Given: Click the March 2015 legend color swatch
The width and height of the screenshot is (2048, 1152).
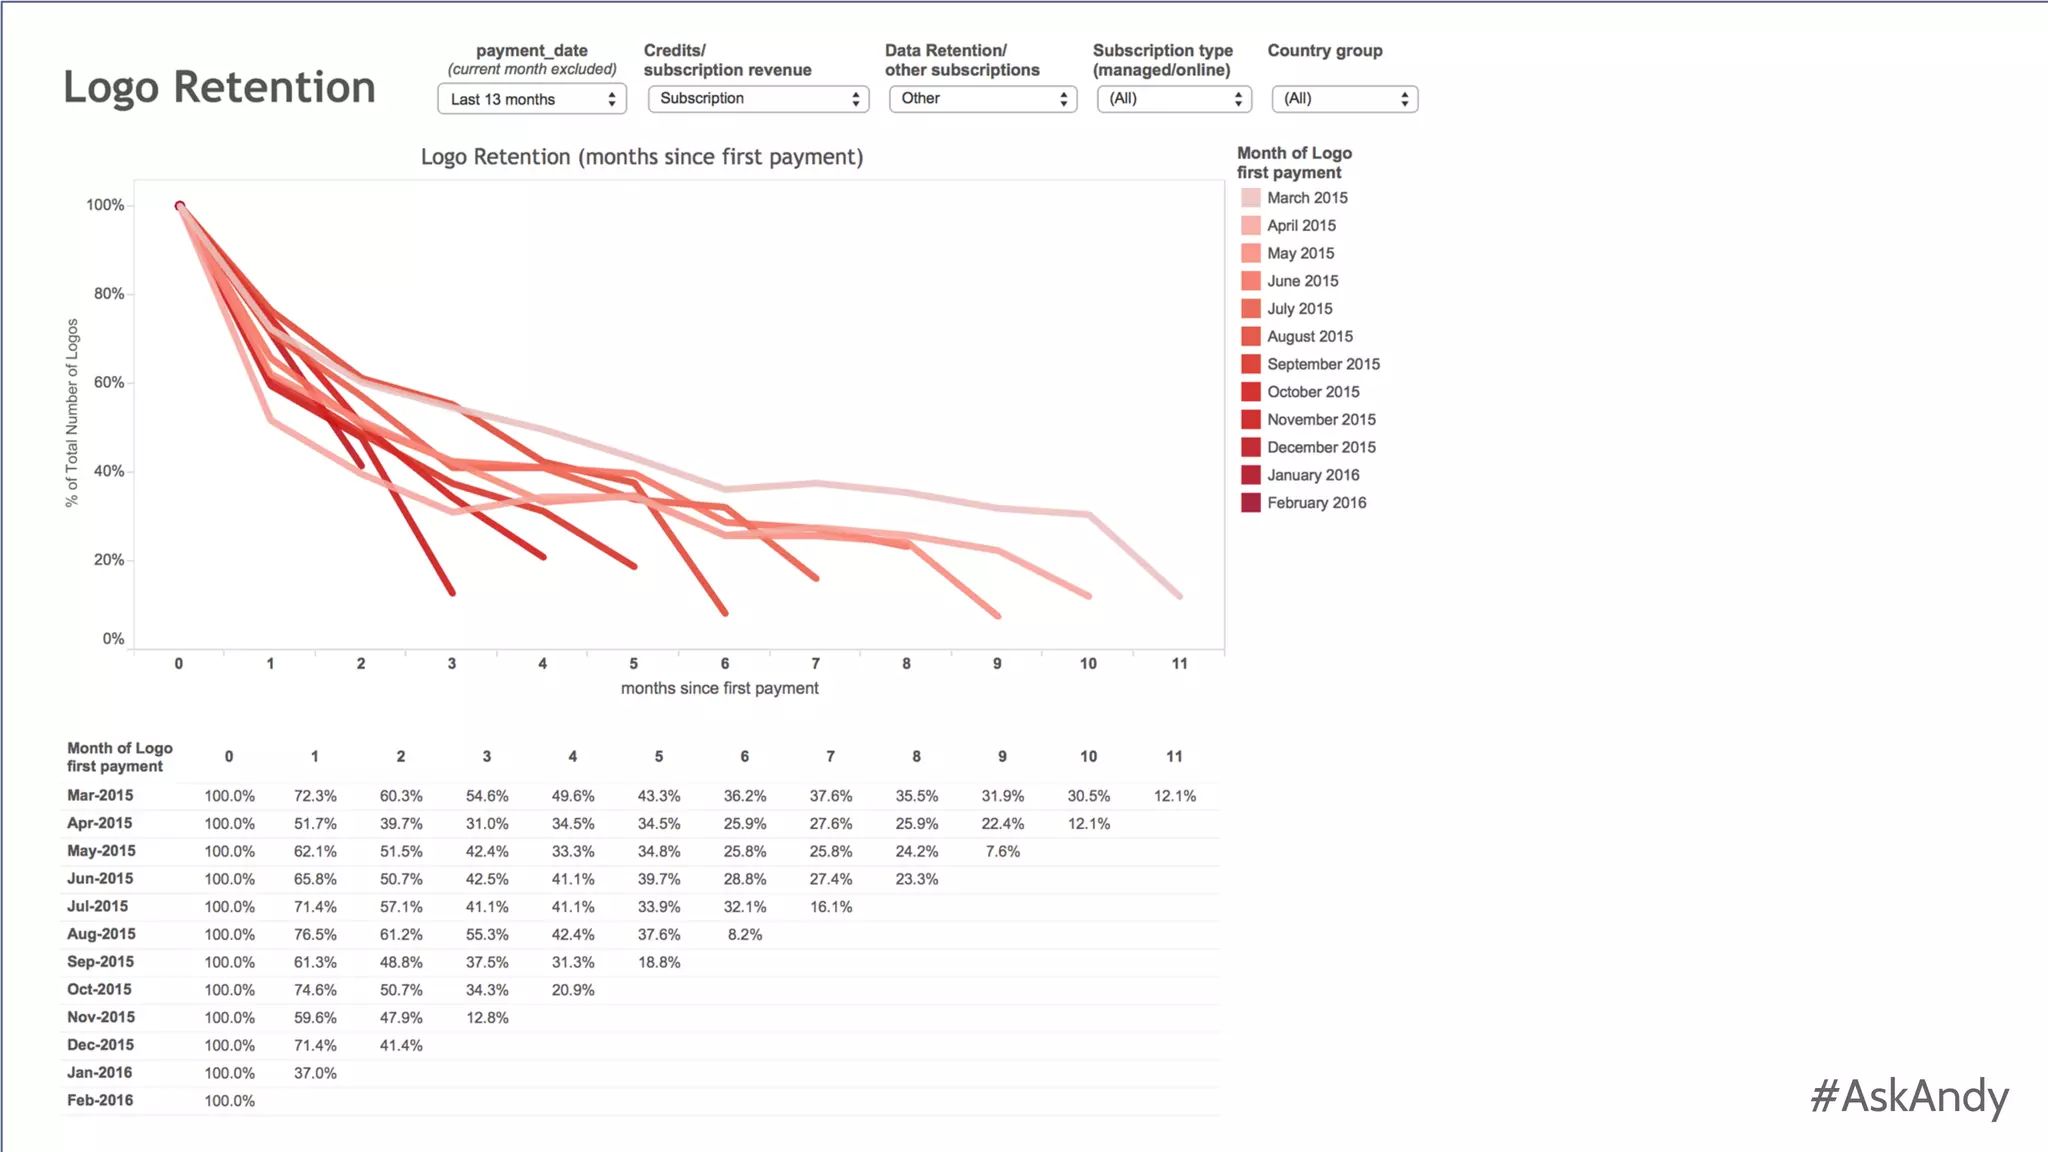Looking at the screenshot, I should (1250, 198).
